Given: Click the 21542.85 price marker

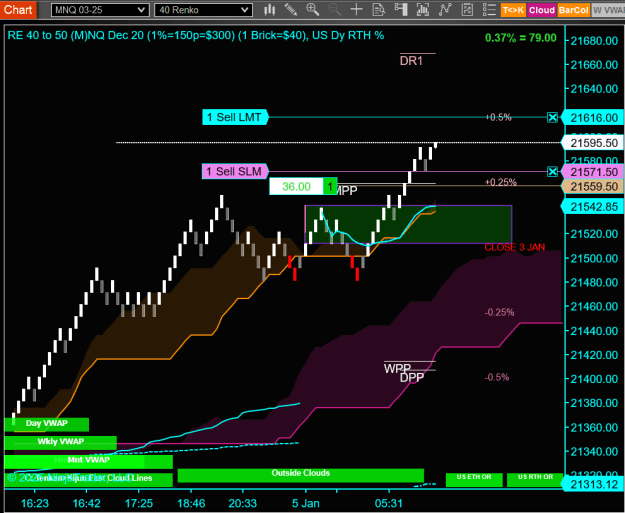Looking at the screenshot, I should click(x=593, y=207).
